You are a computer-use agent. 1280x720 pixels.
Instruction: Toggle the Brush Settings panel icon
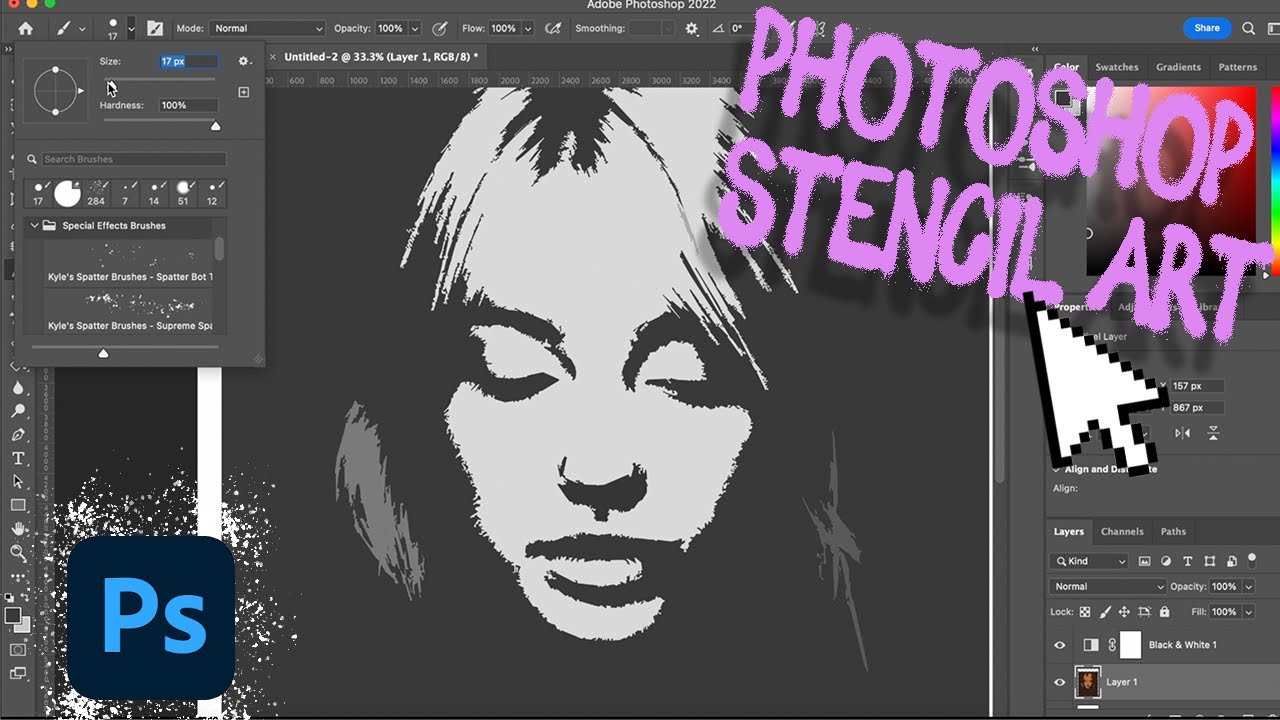coord(155,29)
